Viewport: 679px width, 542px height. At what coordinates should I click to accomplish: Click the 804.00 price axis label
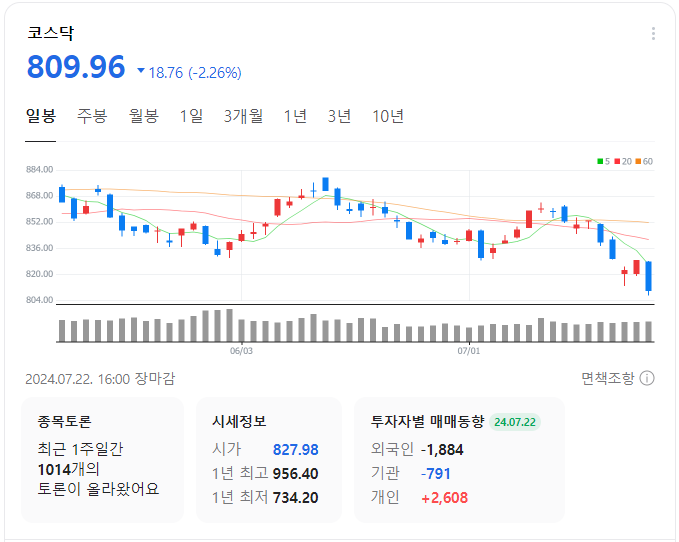[39, 300]
